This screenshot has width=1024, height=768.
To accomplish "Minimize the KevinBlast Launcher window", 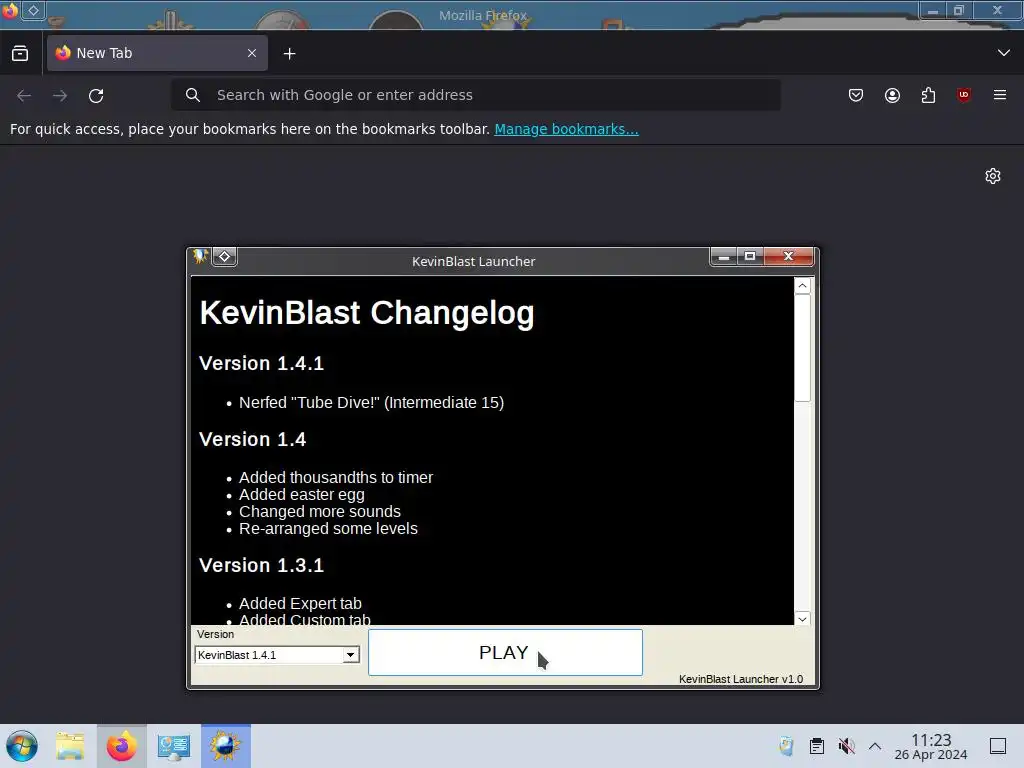I will (x=724, y=257).
